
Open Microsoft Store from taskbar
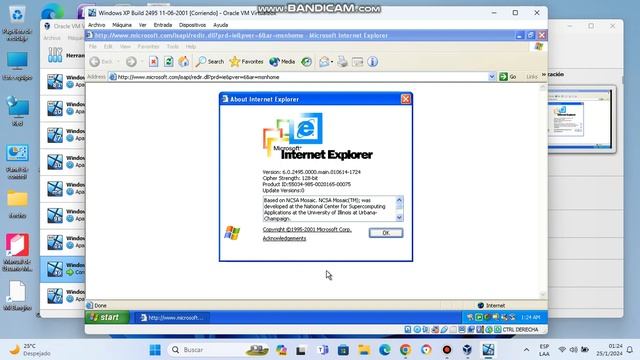[343, 350]
